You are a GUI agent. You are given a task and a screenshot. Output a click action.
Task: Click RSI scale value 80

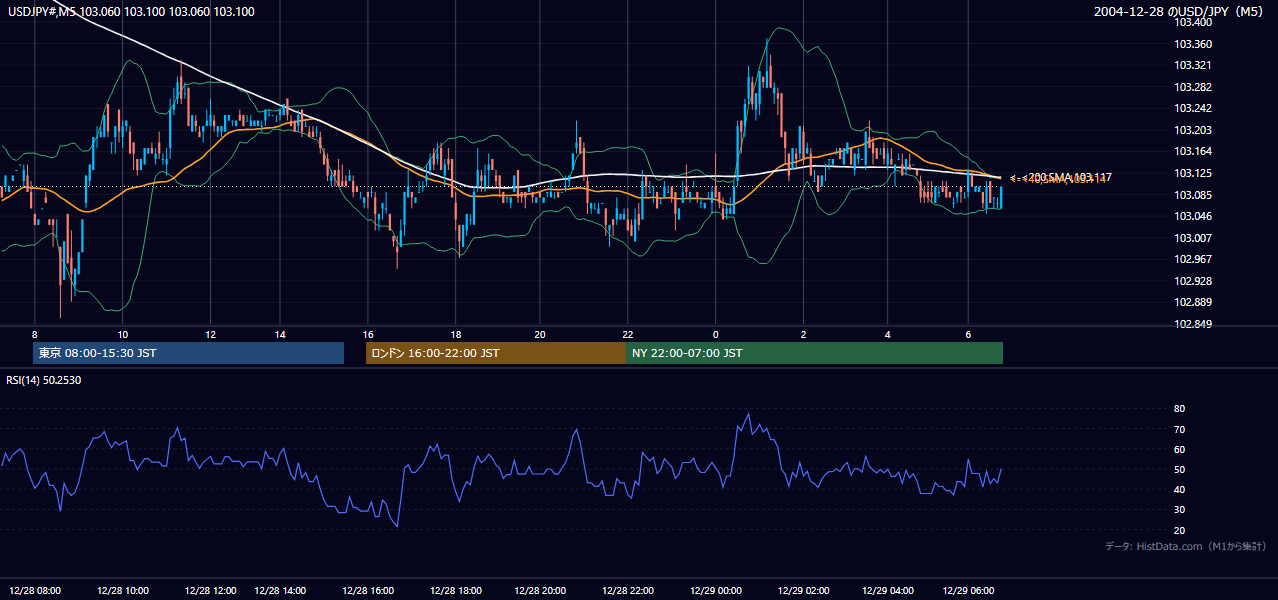(1179, 409)
